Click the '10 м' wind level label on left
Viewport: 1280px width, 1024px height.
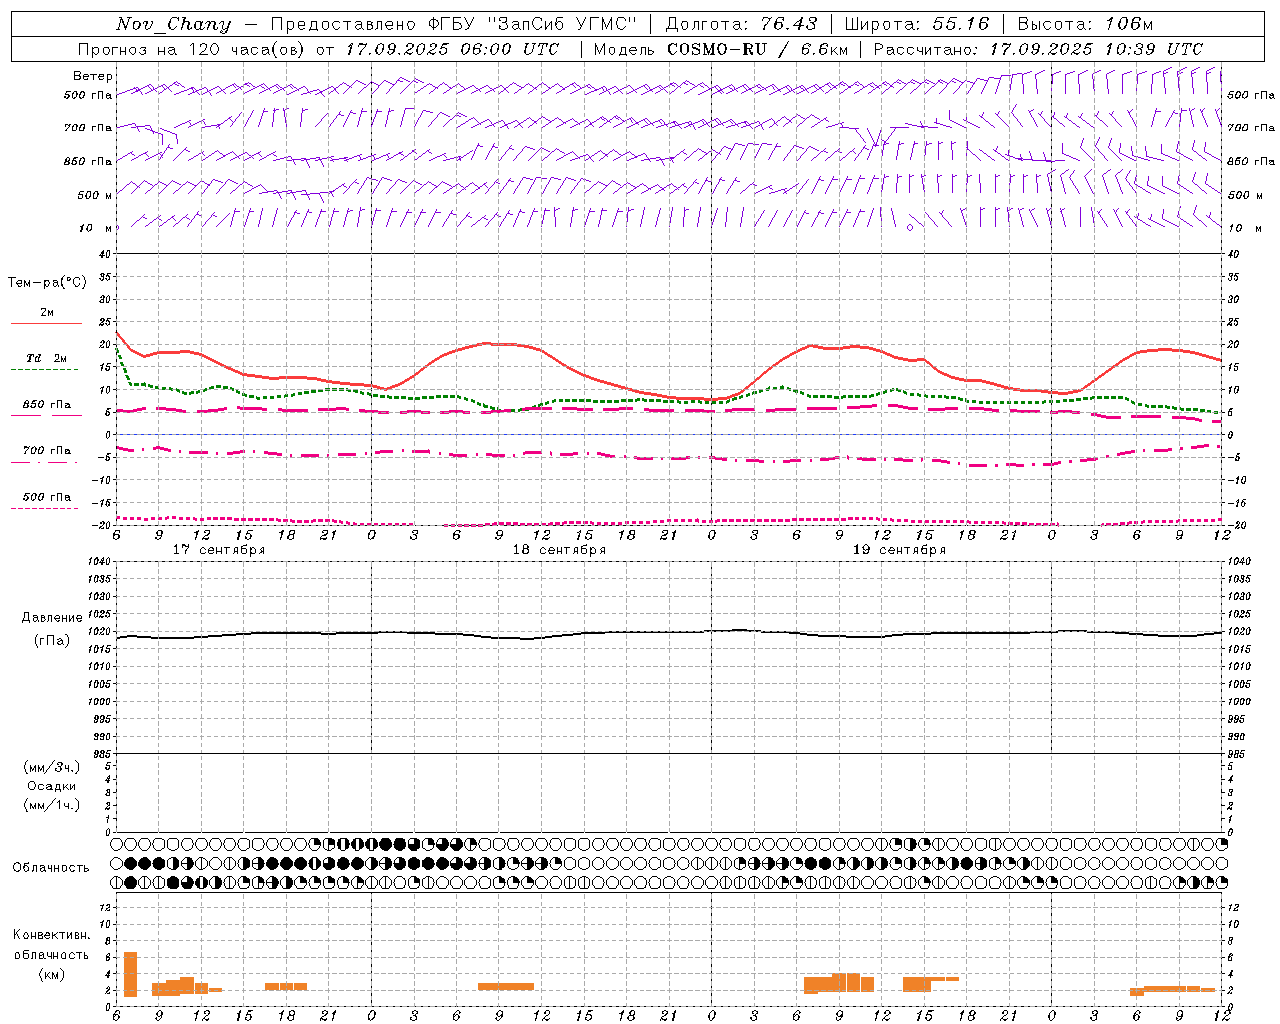96,228
